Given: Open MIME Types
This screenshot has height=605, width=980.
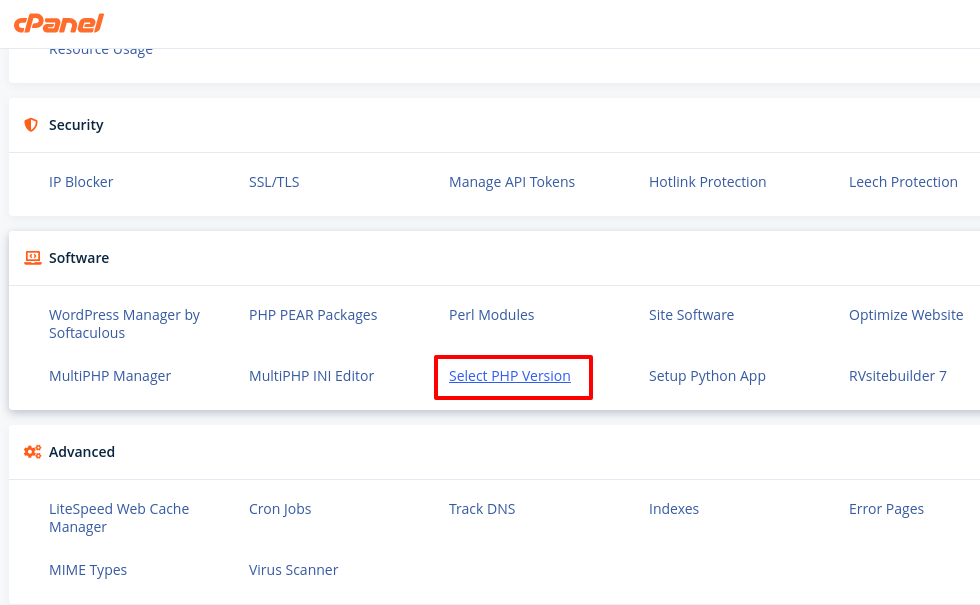Looking at the screenshot, I should point(88,570).
